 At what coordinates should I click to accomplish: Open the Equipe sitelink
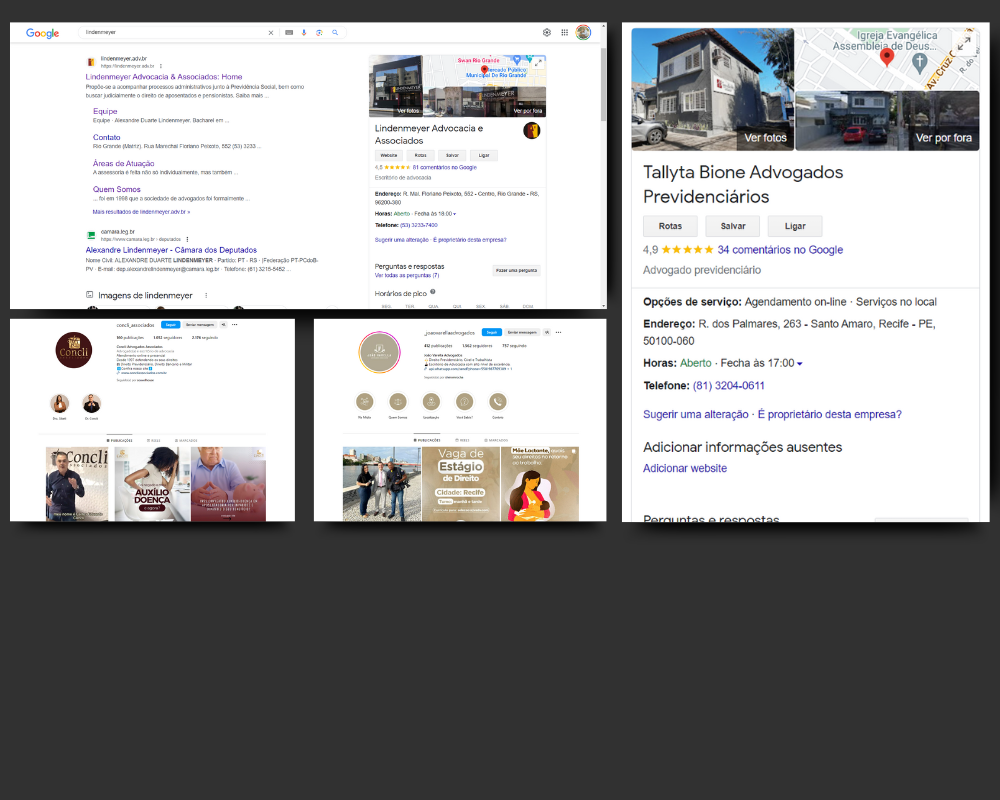(105, 111)
